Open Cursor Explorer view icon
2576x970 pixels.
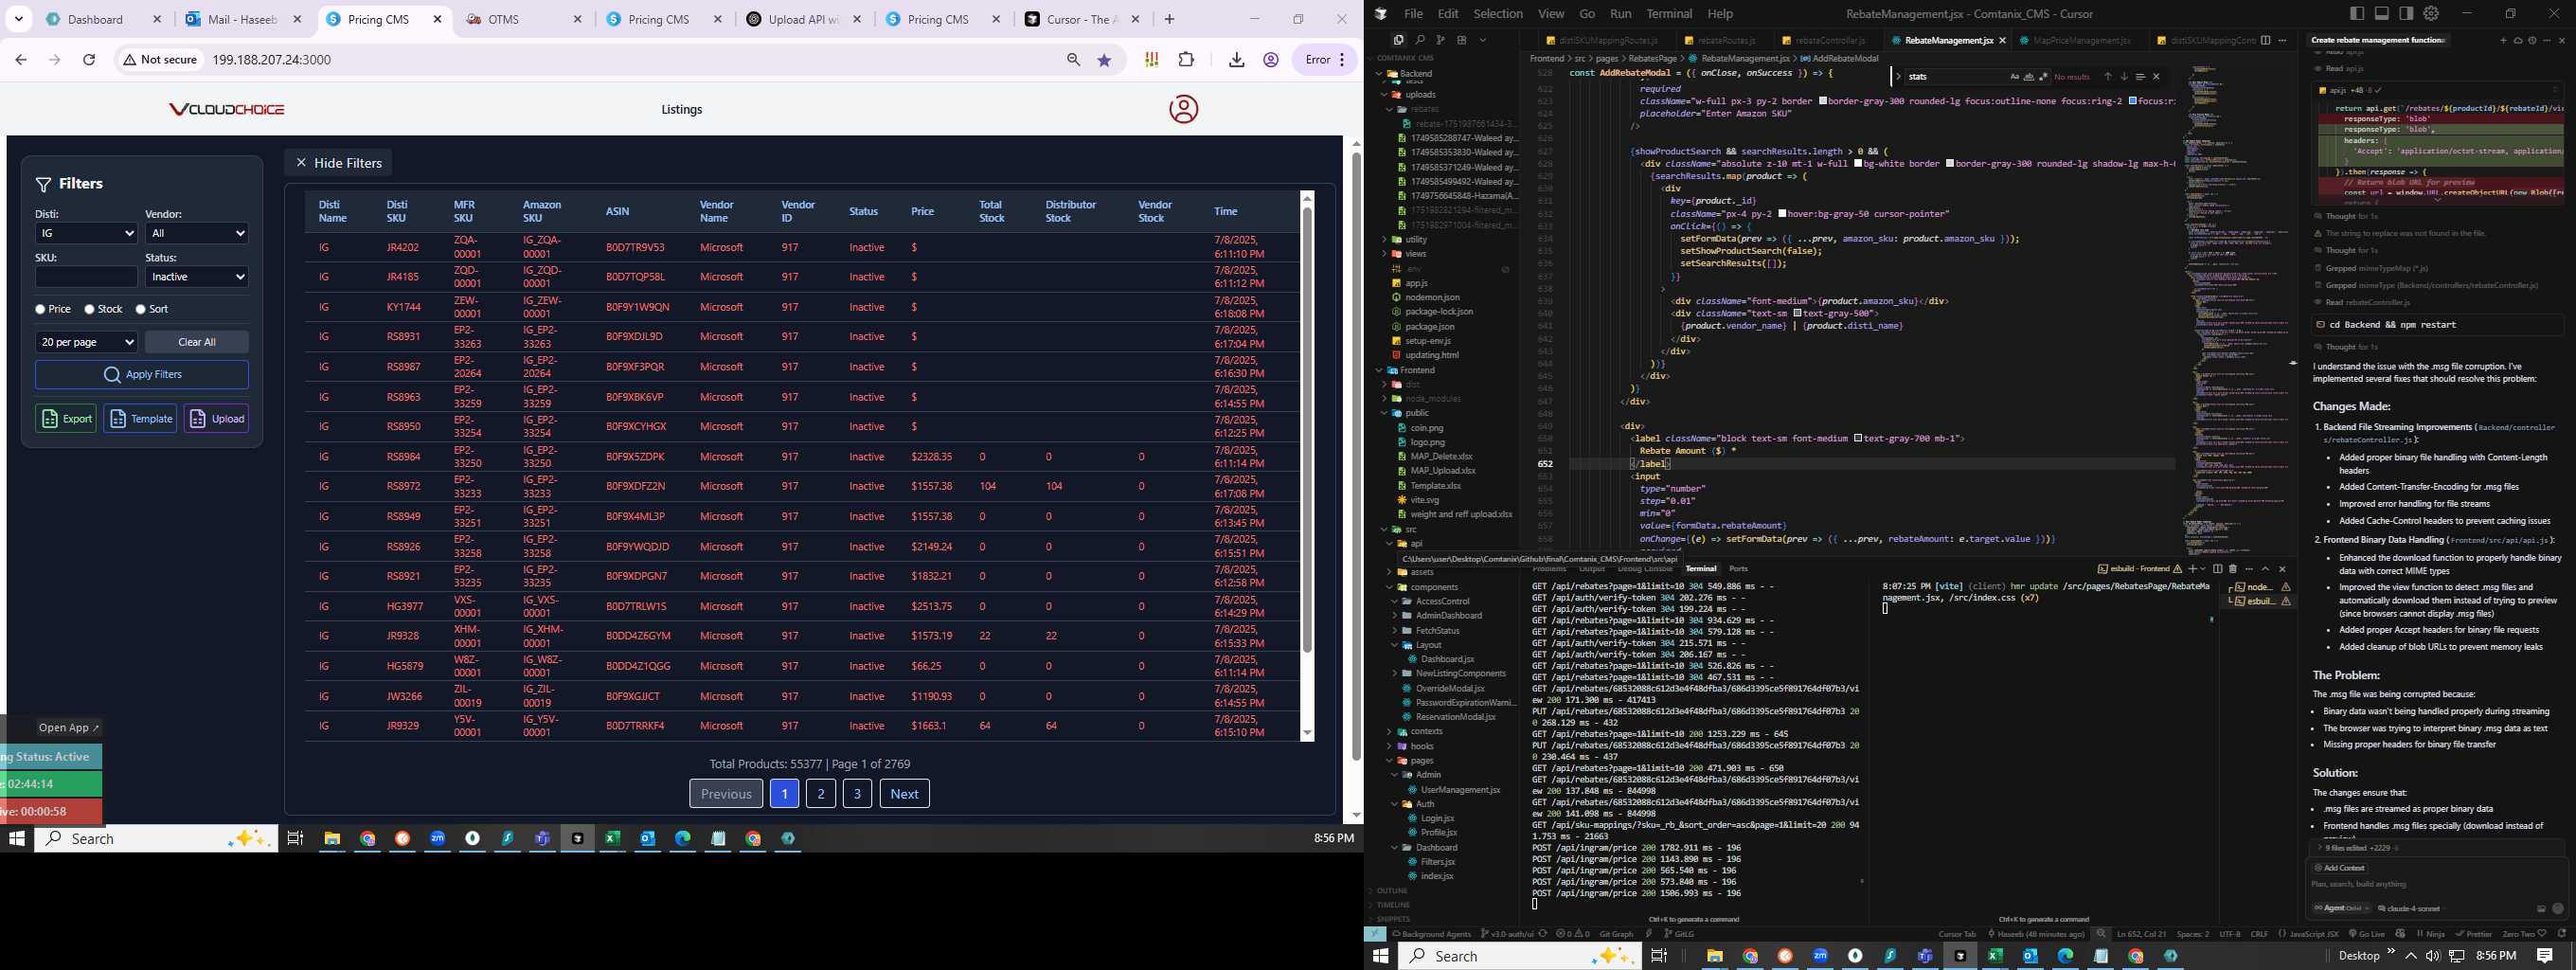pos(1398,40)
